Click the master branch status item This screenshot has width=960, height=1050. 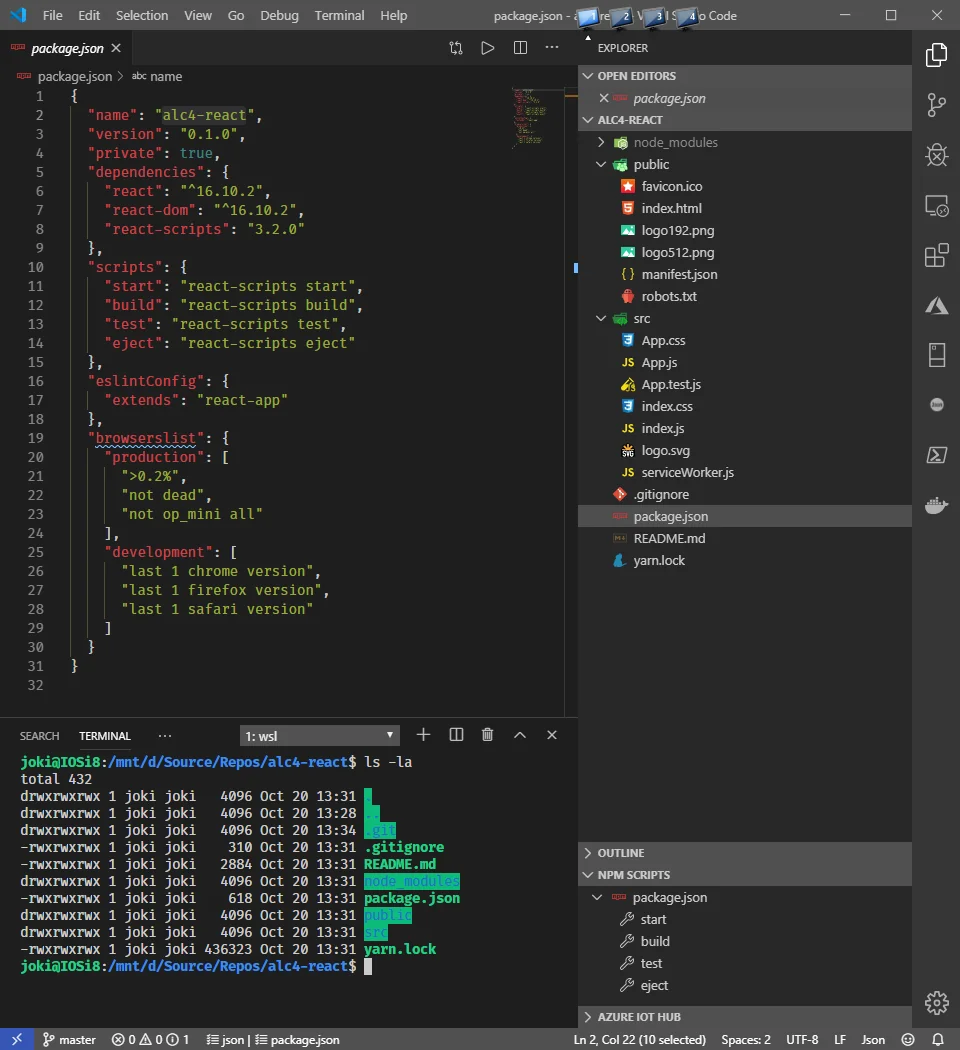(x=70, y=1039)
